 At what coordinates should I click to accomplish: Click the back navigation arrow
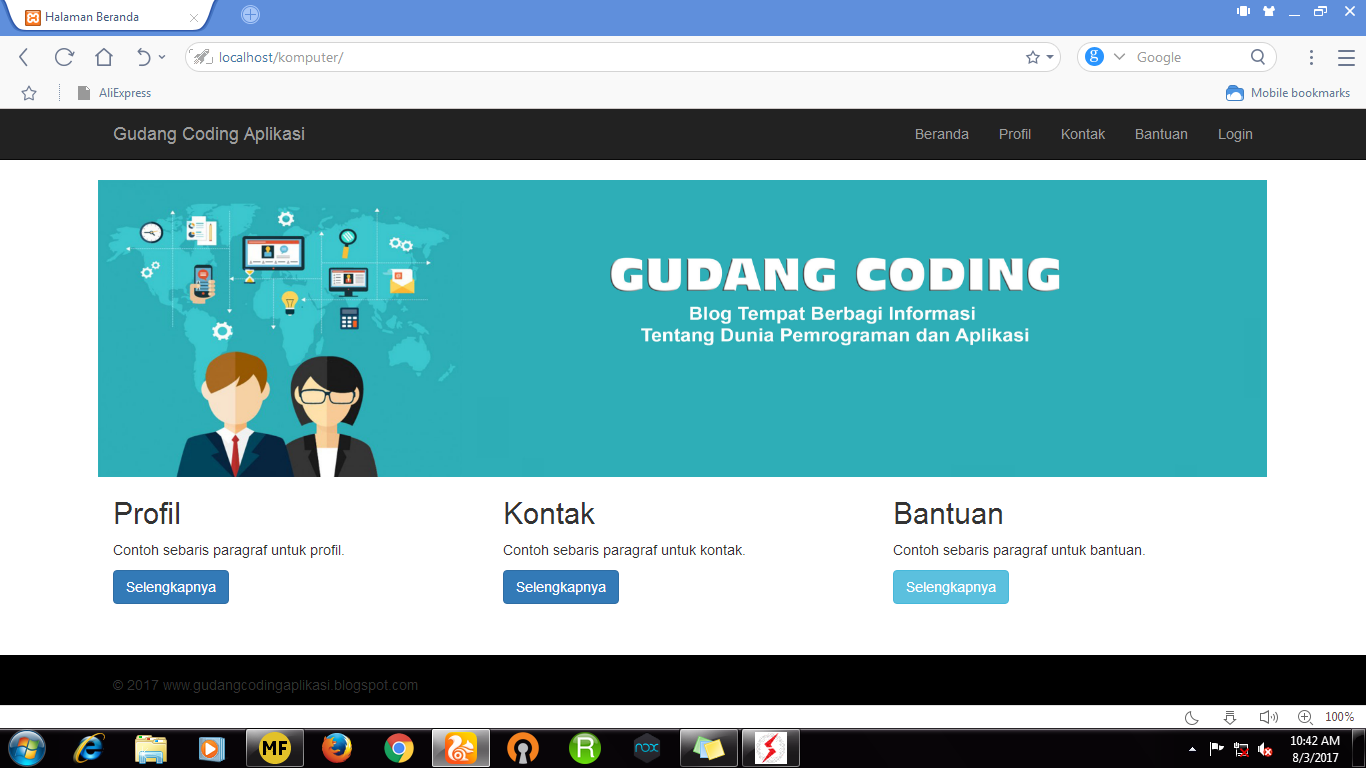[x=23, y=57]
